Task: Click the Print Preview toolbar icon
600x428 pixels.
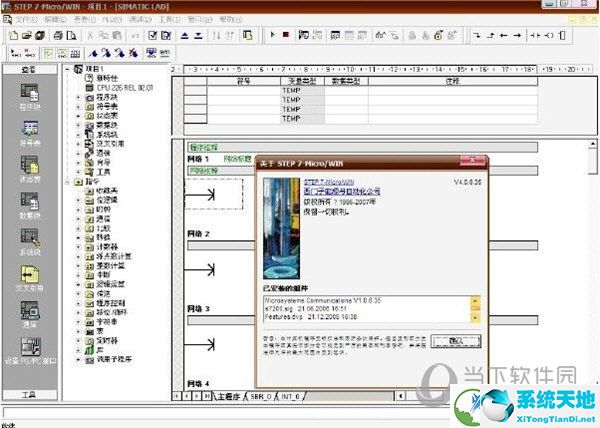Action: click(x=72, y=36)
